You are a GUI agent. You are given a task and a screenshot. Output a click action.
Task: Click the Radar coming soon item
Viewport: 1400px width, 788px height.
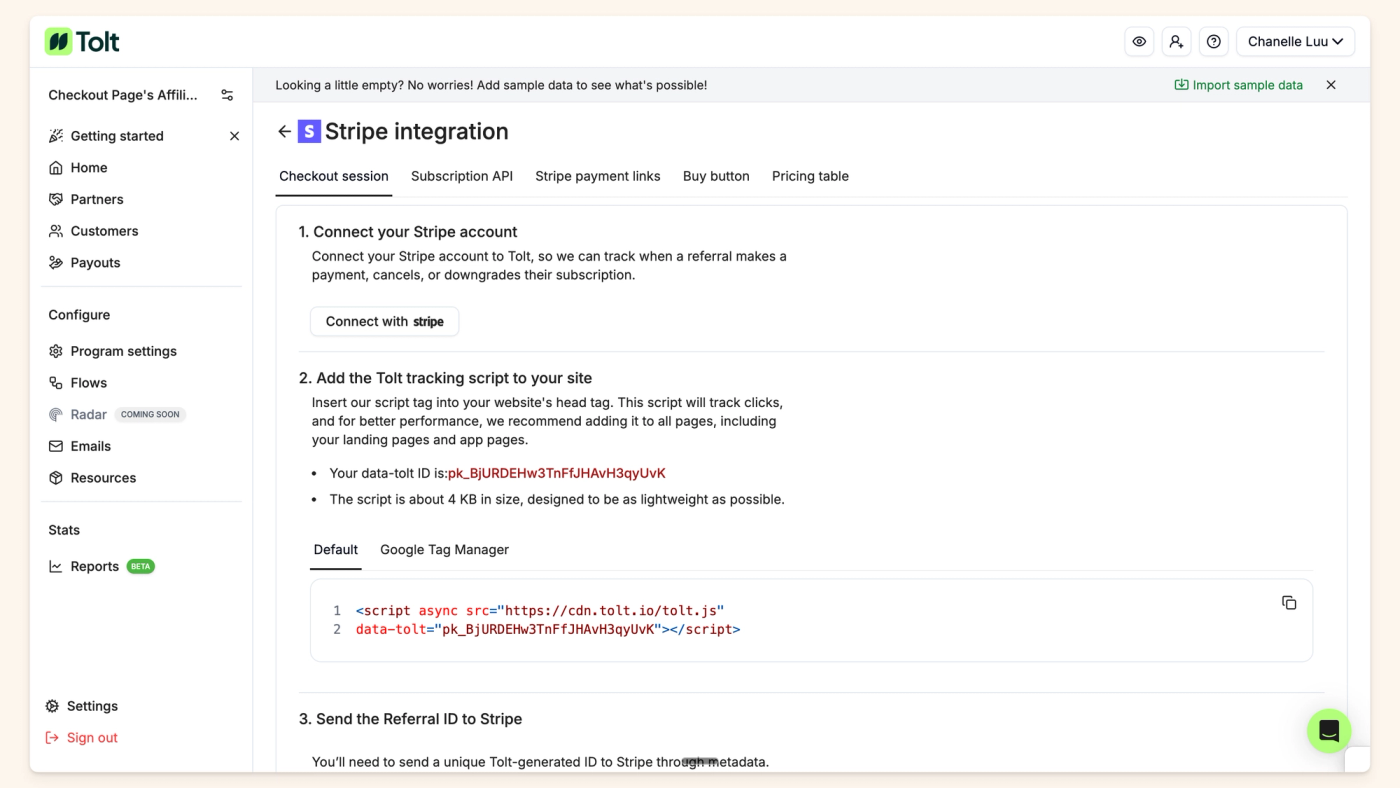(117, 414)
